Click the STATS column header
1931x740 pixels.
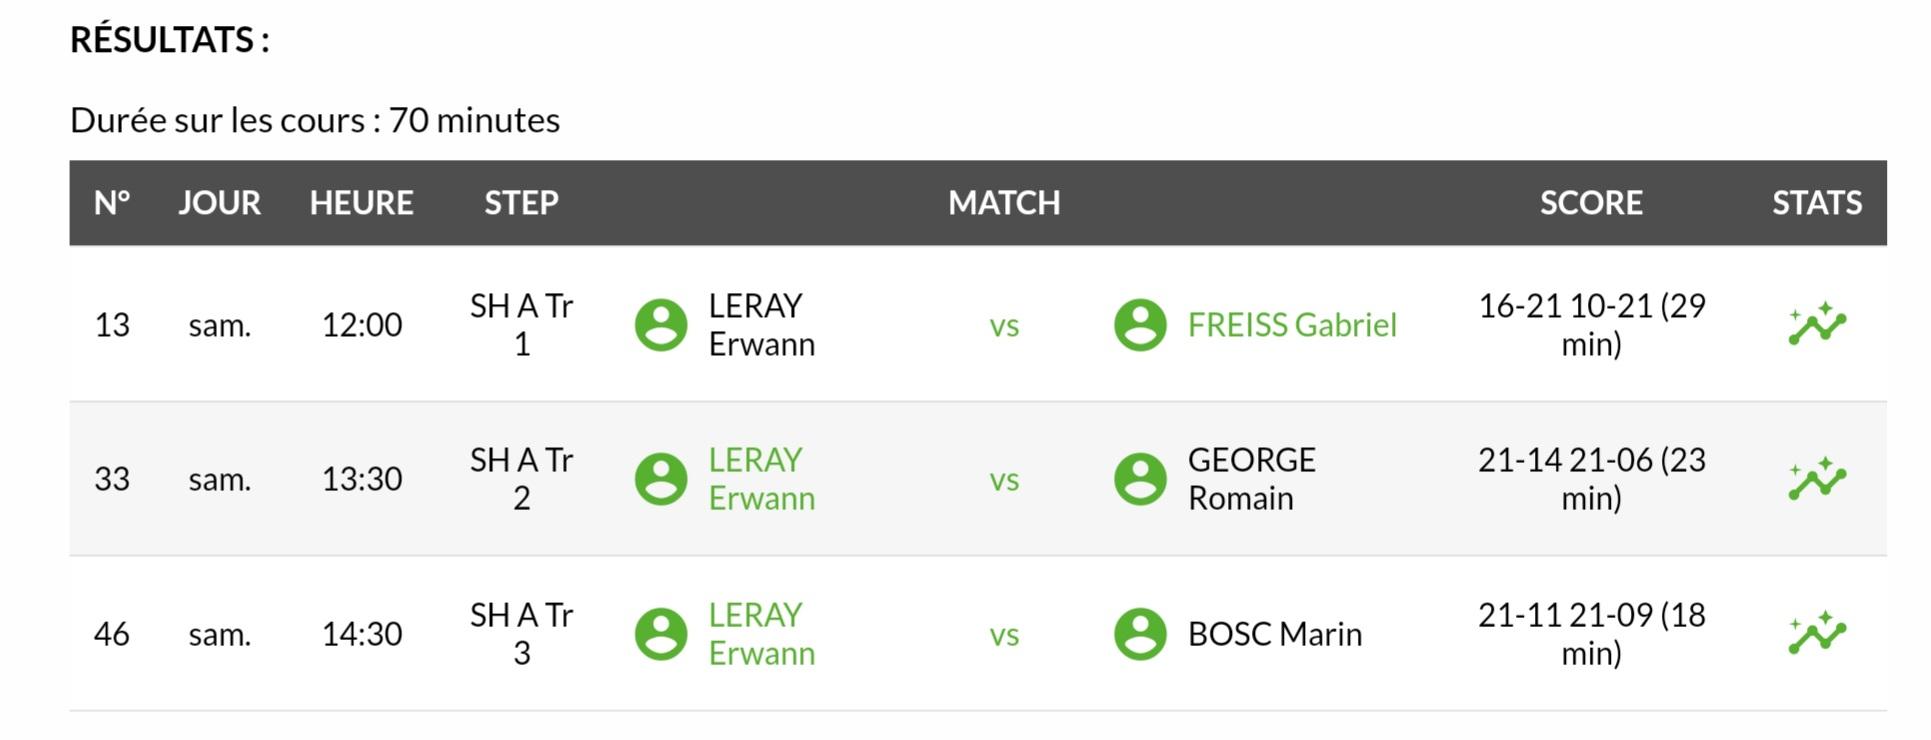coord(1816,203)
